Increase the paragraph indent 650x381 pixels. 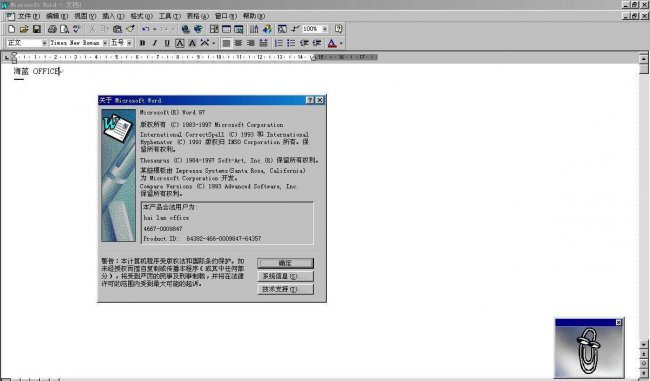click(x=317, y=43)
